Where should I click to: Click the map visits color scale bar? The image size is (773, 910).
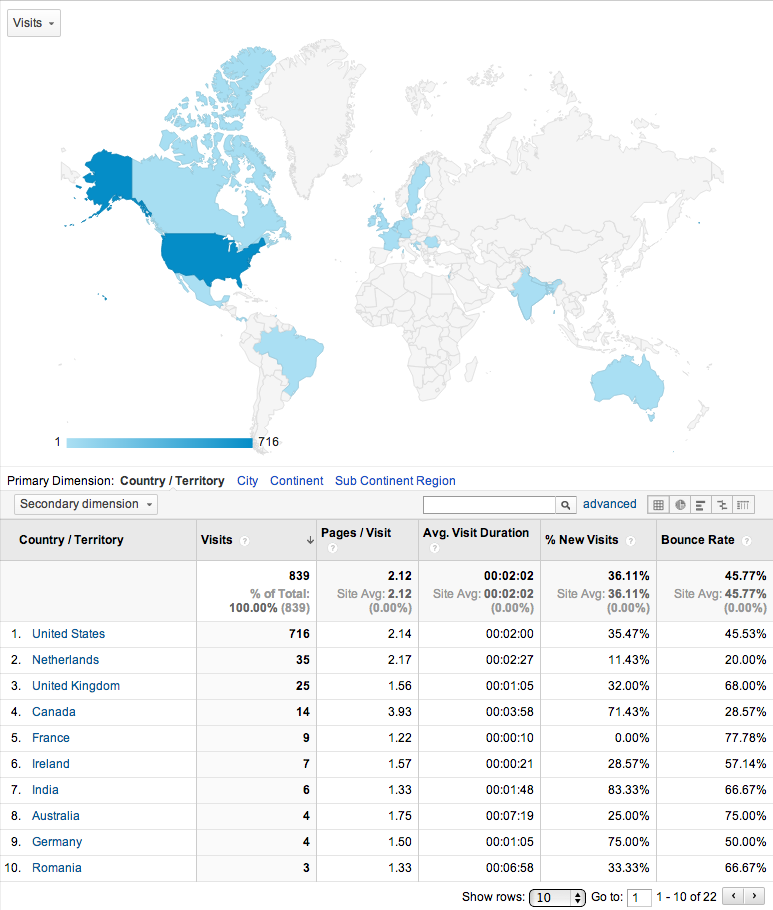point(160,443)
